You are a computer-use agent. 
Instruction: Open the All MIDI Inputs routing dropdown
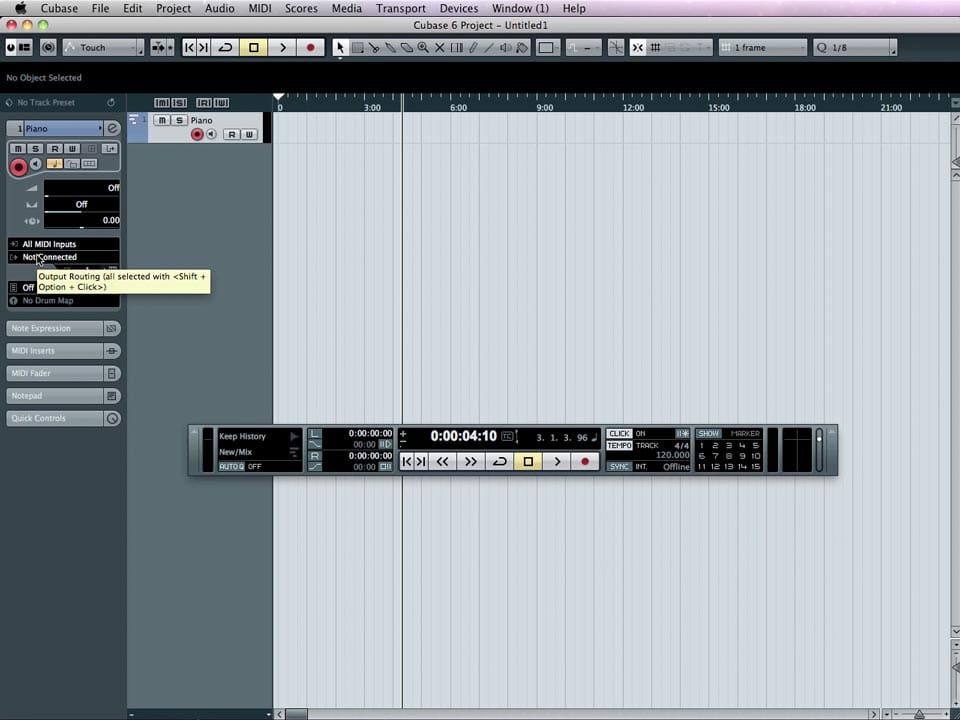[x=64, y=244]
